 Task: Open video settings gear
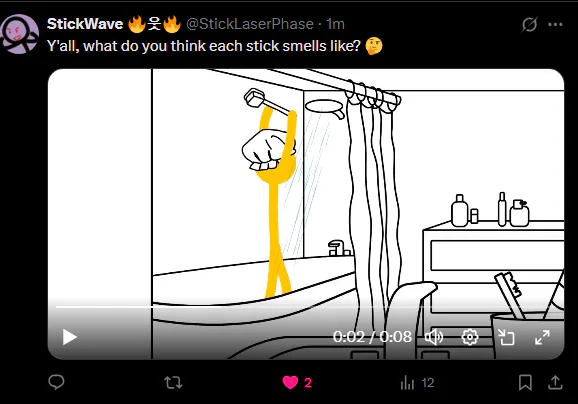pyautogui.click(x=470, y=337)
